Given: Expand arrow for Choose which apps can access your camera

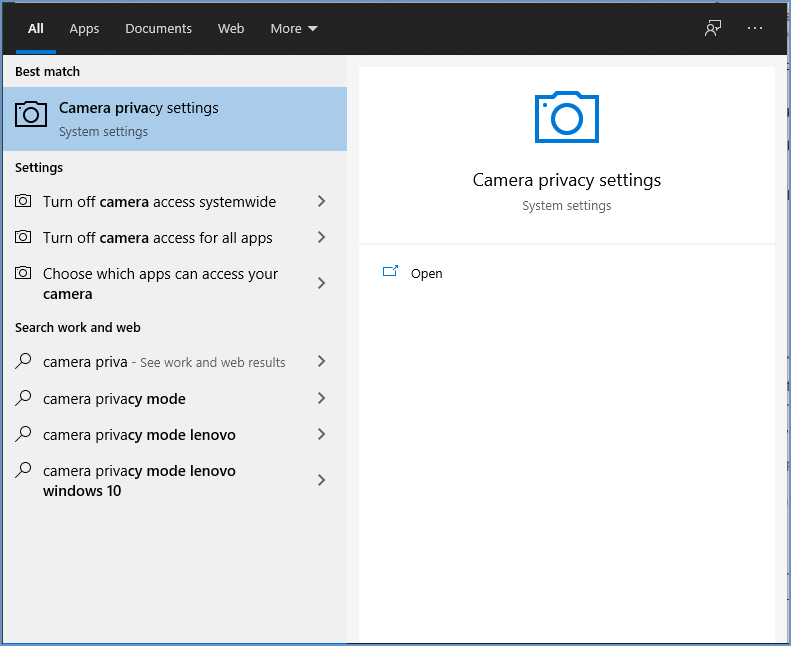Looking at the screenshot, I should click(x=321, y=283).
